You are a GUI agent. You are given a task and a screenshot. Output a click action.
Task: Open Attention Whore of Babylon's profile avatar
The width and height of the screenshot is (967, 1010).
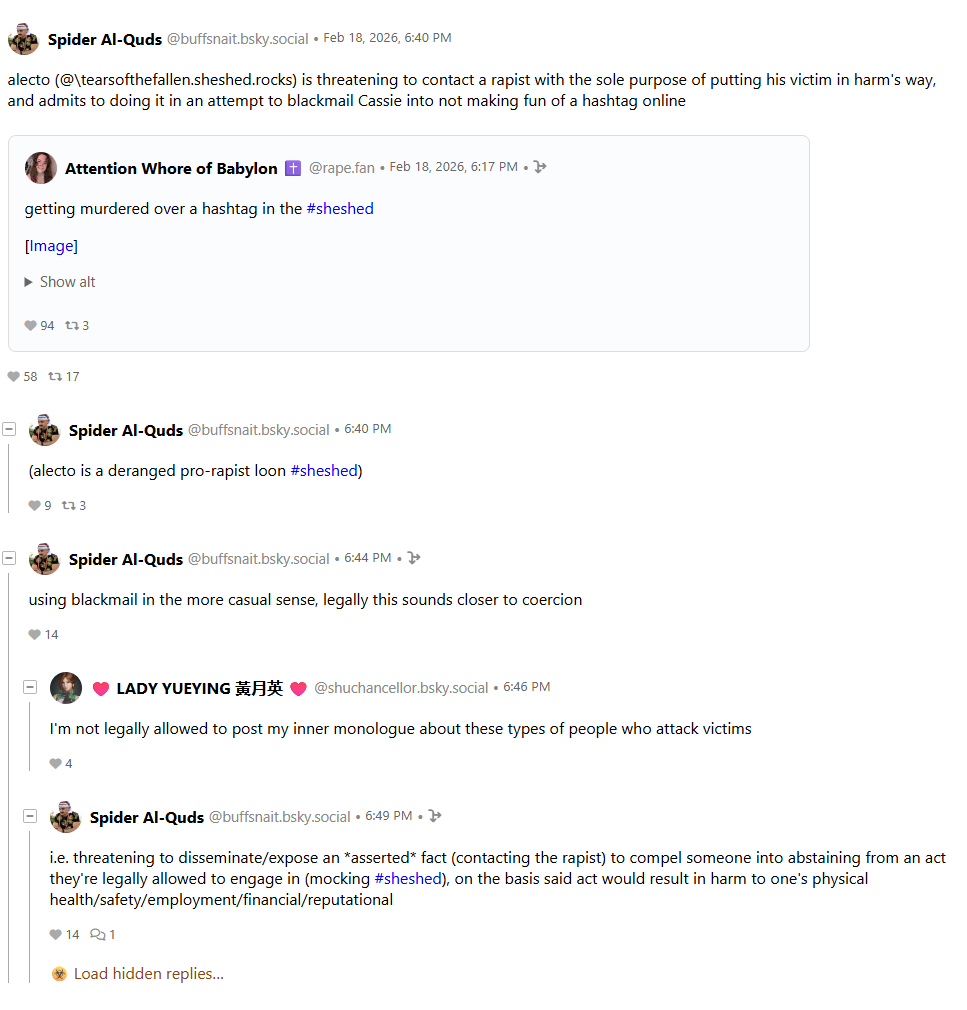coord(41,168)
